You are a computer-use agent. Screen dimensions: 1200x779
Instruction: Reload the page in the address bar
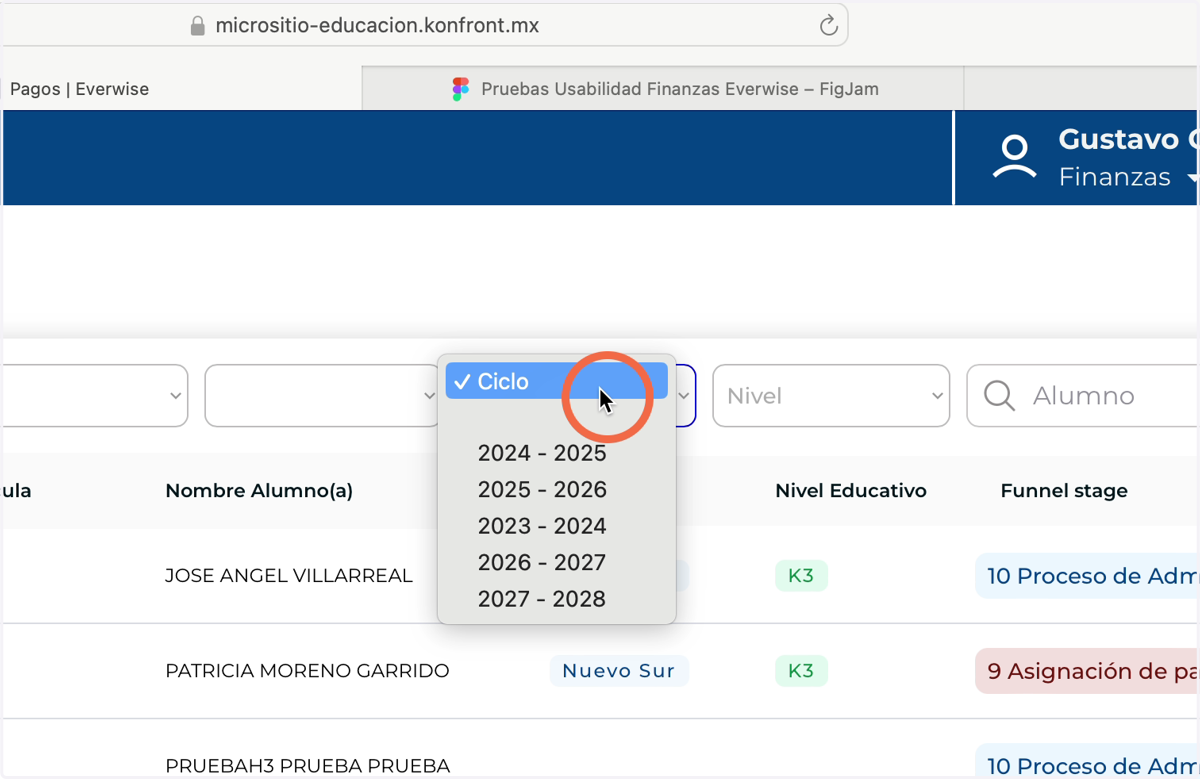[828, 26]
